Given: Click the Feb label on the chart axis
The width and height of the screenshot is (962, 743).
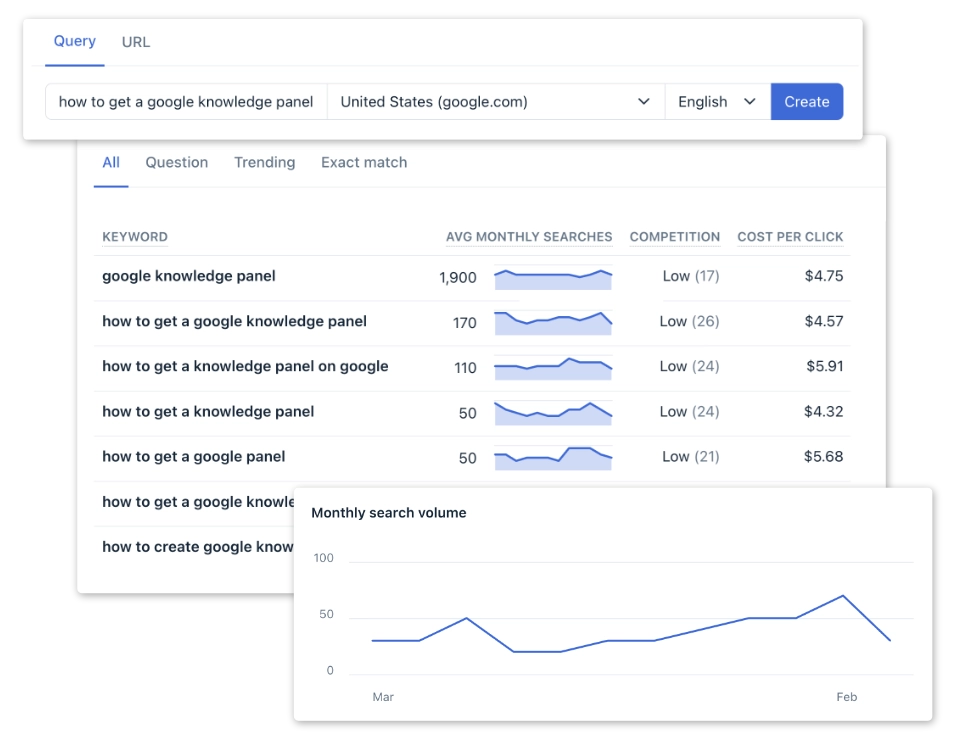Looking at the screenshot, I should pyautogui.click(x=847, y=697).
